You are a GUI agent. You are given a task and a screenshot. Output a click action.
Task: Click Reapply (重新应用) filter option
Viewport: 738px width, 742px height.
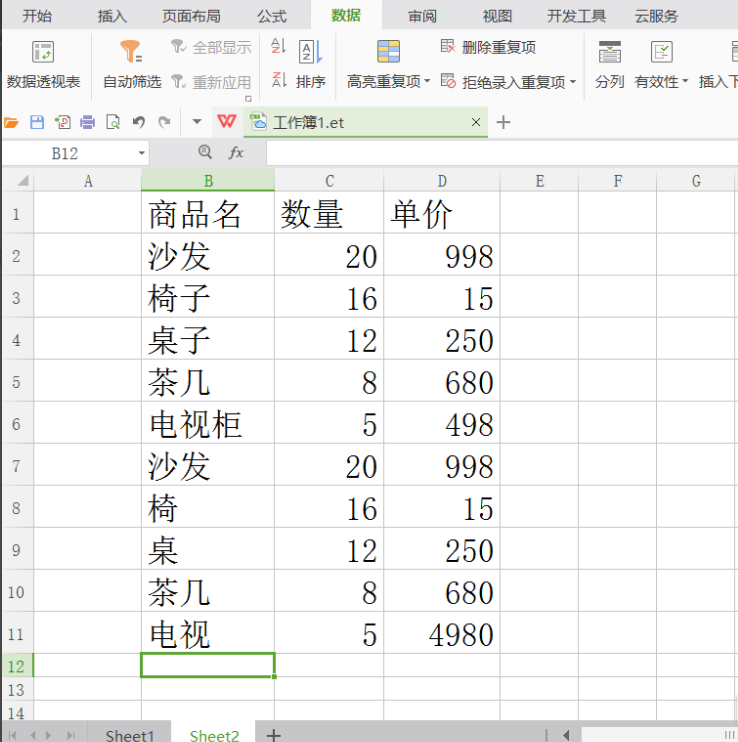[x=211, y=82]
